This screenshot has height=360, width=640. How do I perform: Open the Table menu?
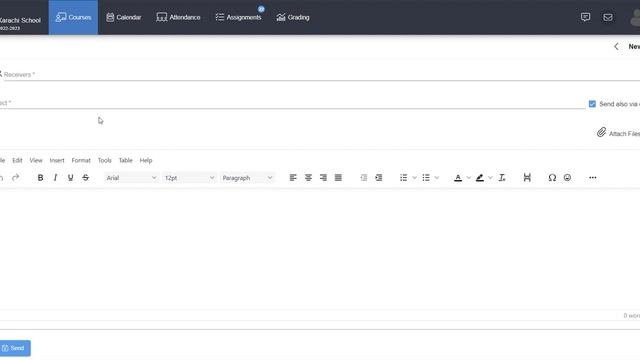(x=125, y=160)
